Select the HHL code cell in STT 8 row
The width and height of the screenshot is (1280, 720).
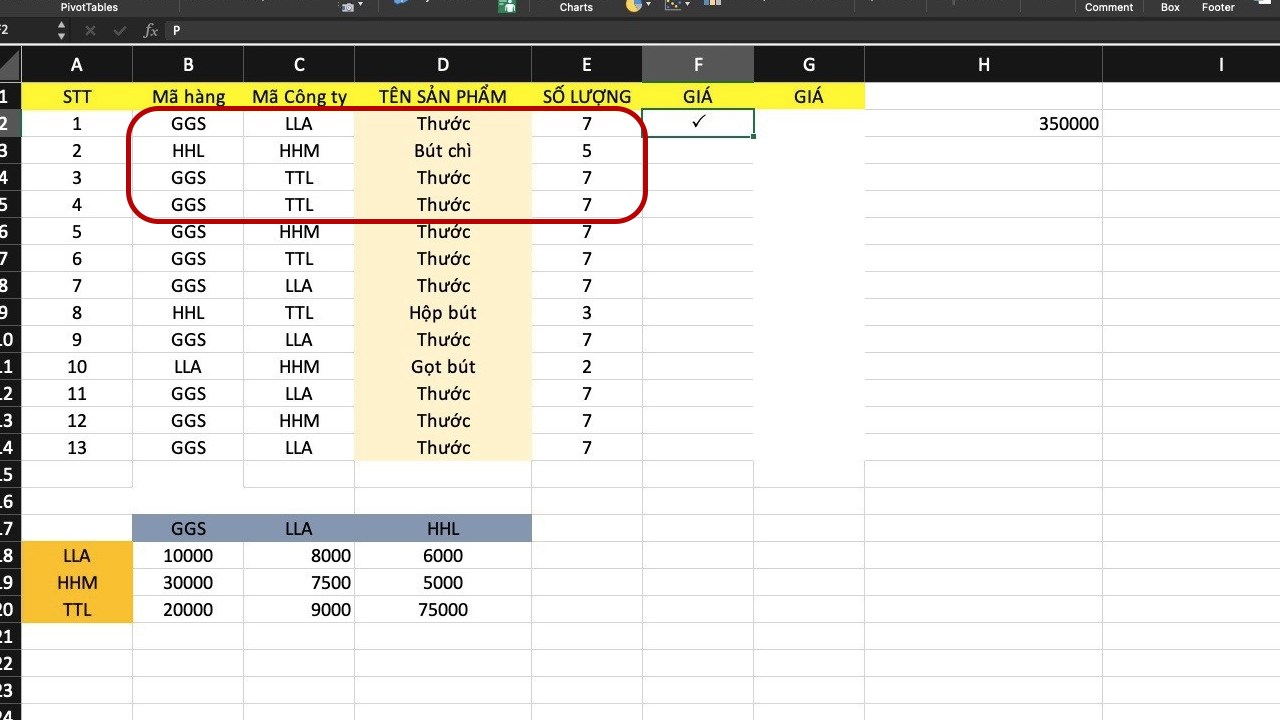[188, 313]
